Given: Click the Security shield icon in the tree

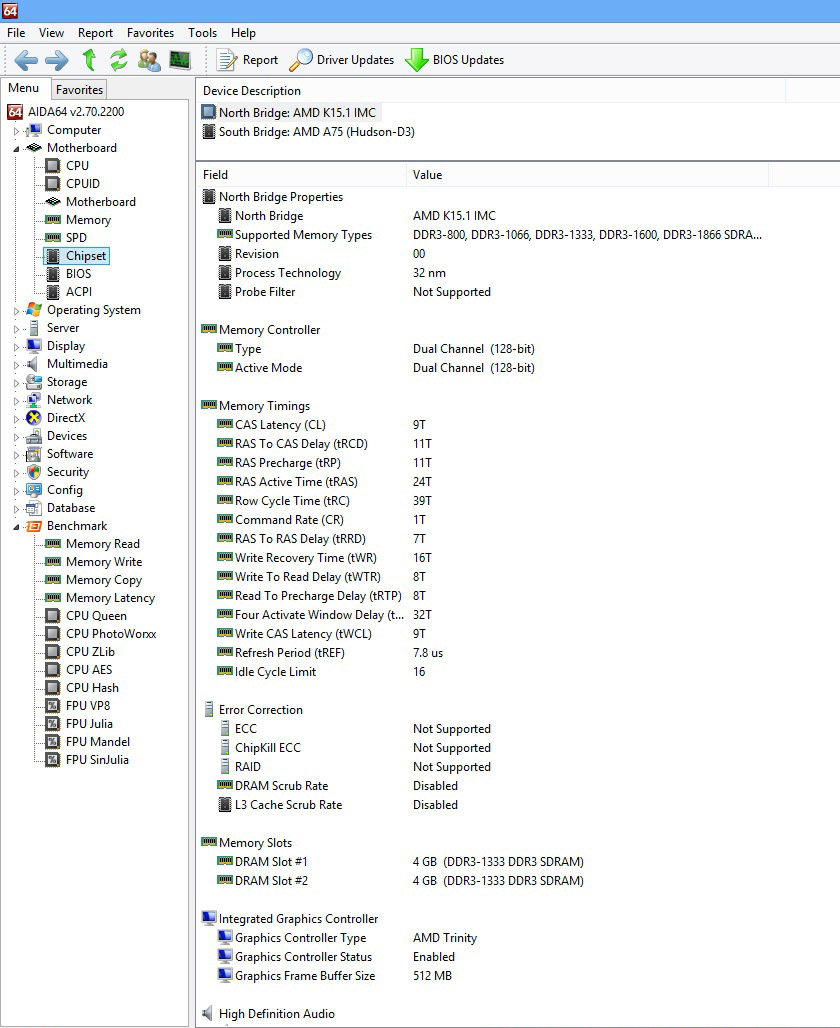Looking at the screenshot, I should 33,472.
